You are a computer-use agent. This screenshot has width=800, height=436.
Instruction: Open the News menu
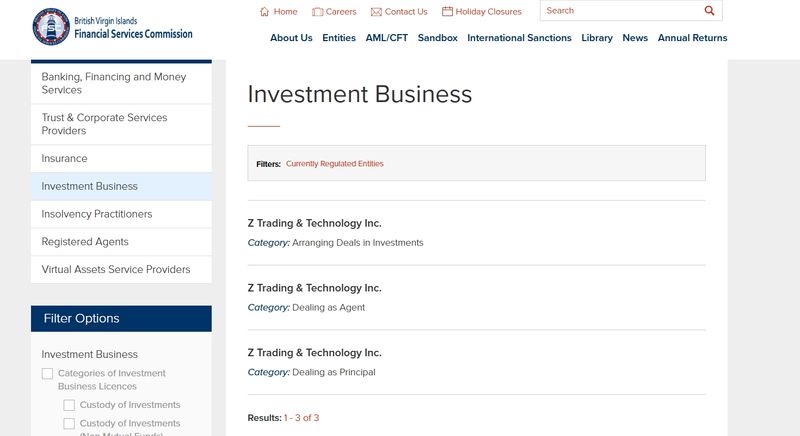pos(635,38)
